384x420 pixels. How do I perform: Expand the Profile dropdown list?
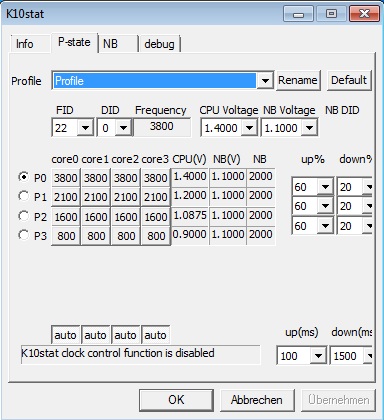(x=265, y=81)
